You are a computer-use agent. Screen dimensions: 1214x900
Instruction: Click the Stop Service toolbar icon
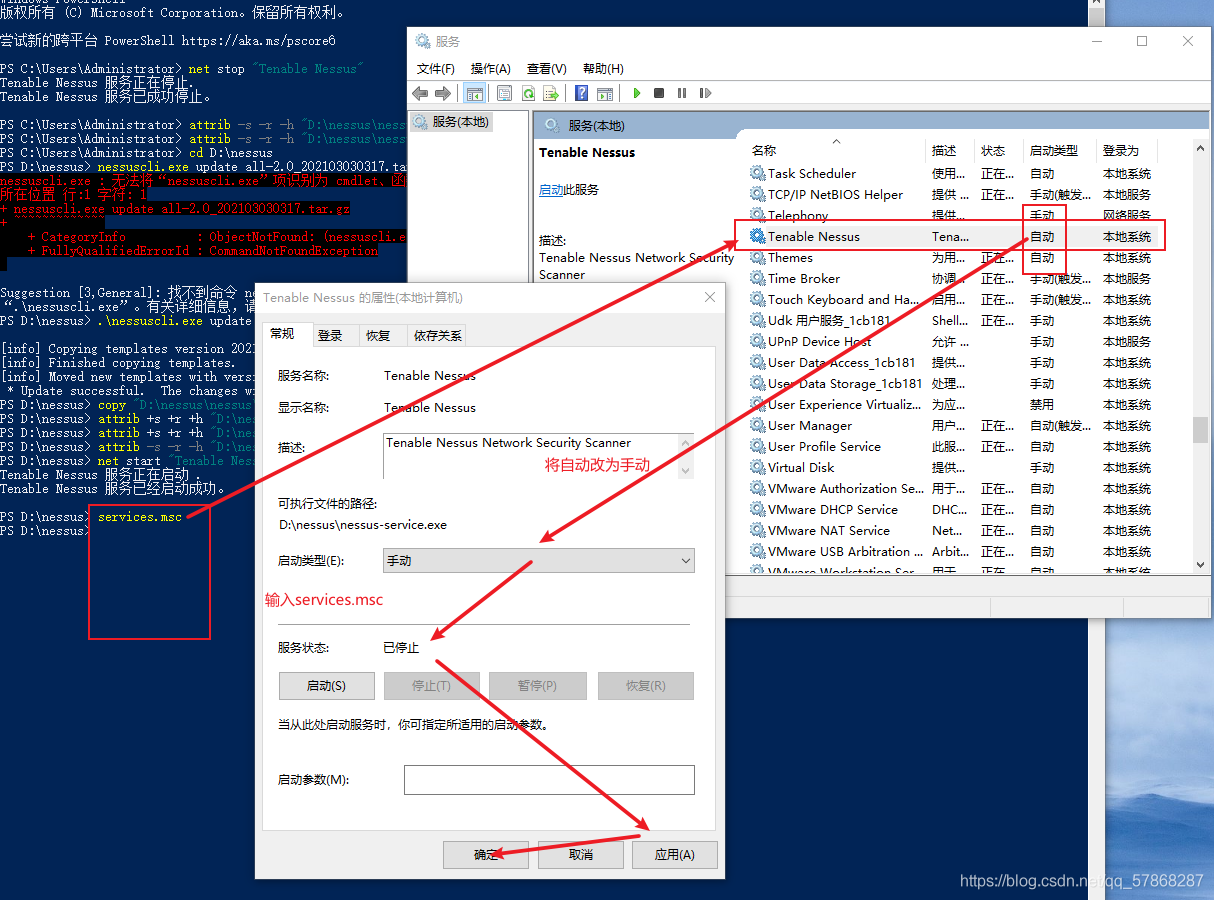659,93
